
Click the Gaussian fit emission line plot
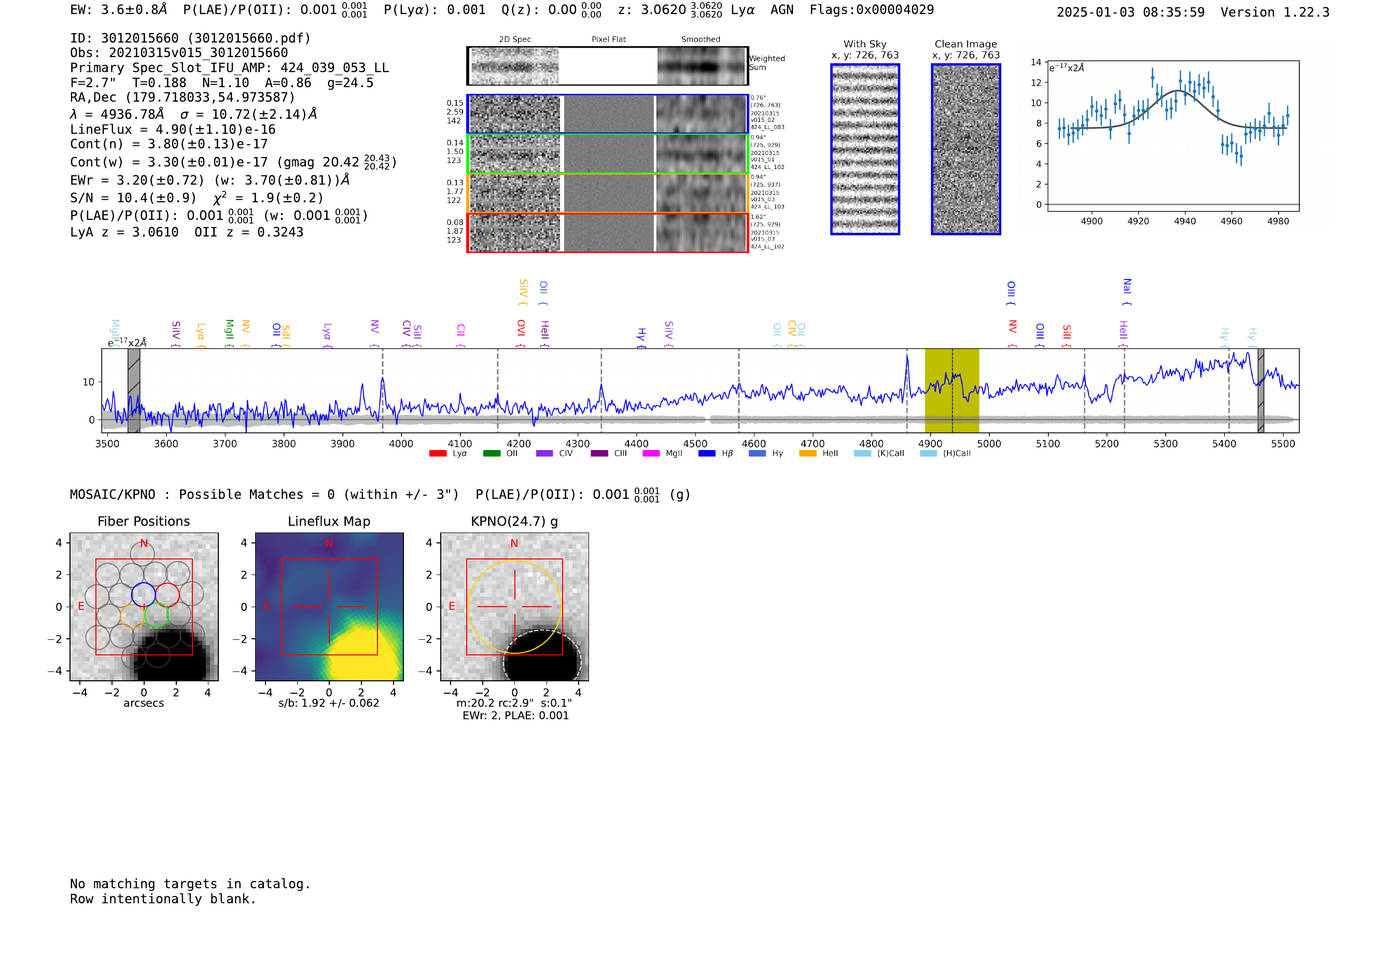[1172, 135]
